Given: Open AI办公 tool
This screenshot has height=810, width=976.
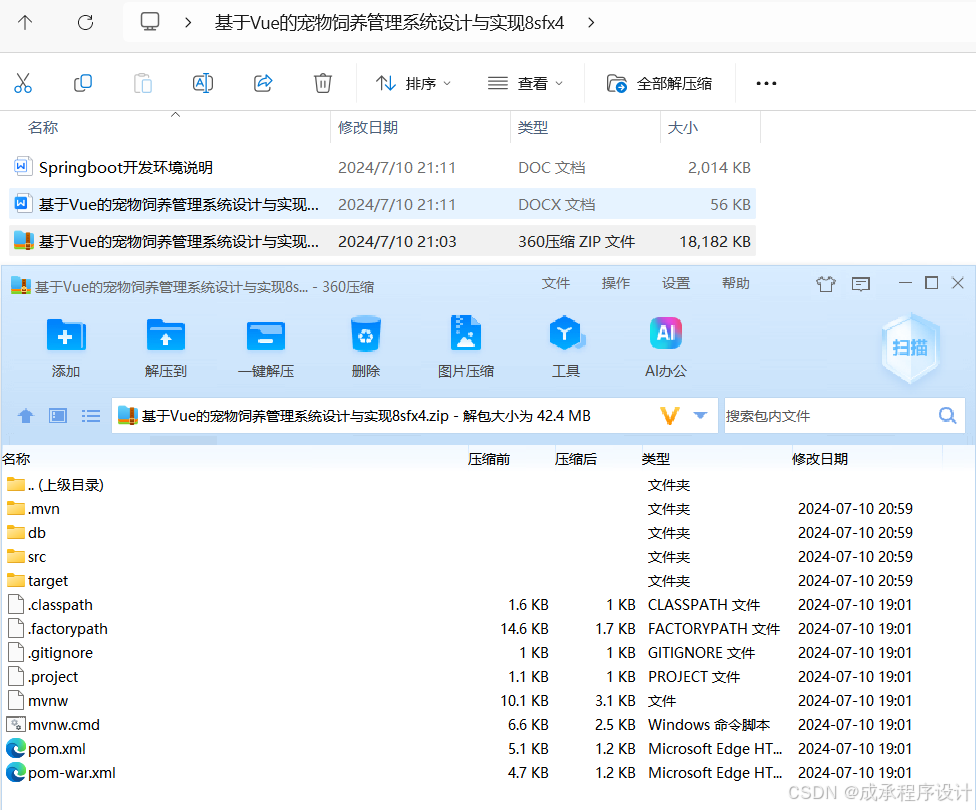Looking at the screenshot, I should coord(665,347).
